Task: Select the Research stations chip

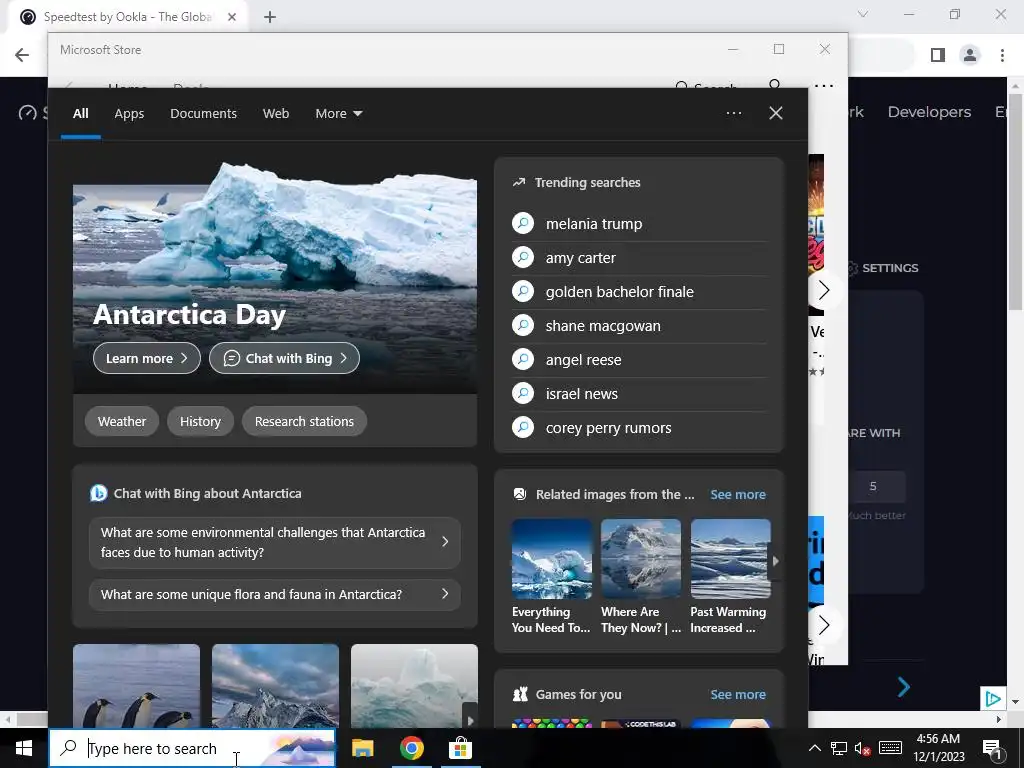Action: 304,421
